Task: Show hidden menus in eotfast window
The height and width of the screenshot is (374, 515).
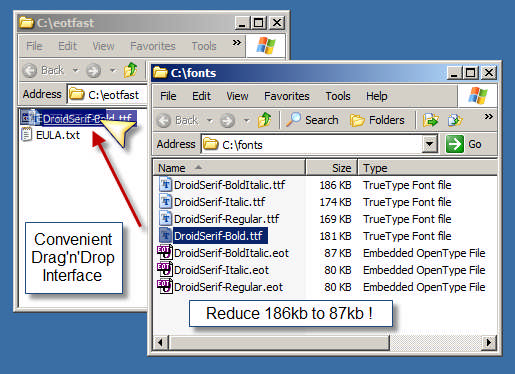Action: click(237, 43)
